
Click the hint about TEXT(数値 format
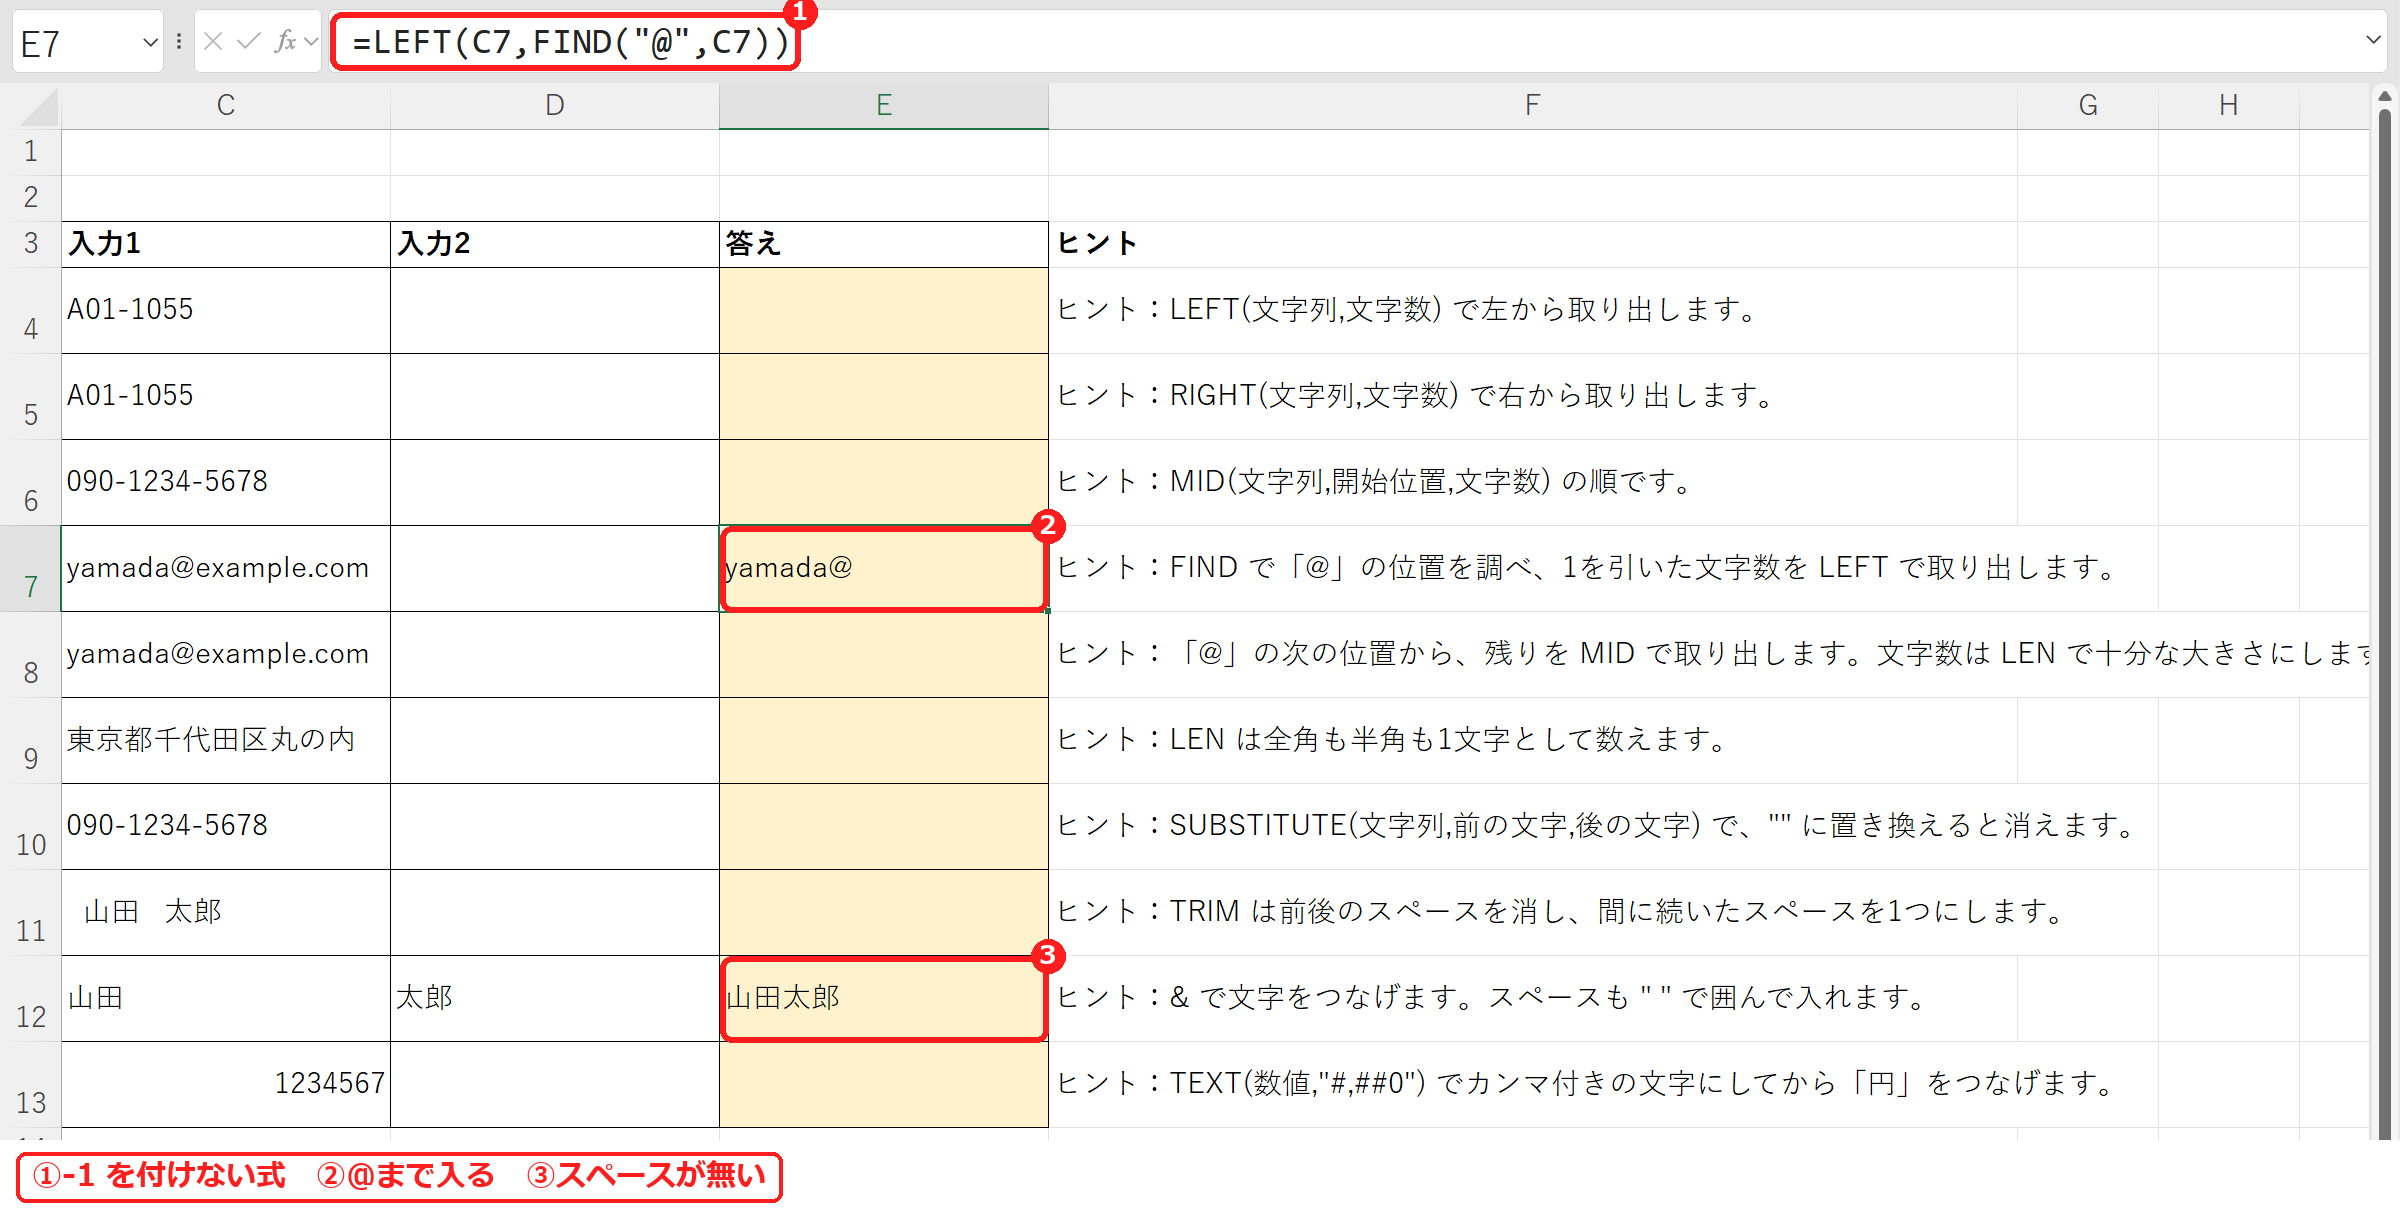[1587, 1084]
